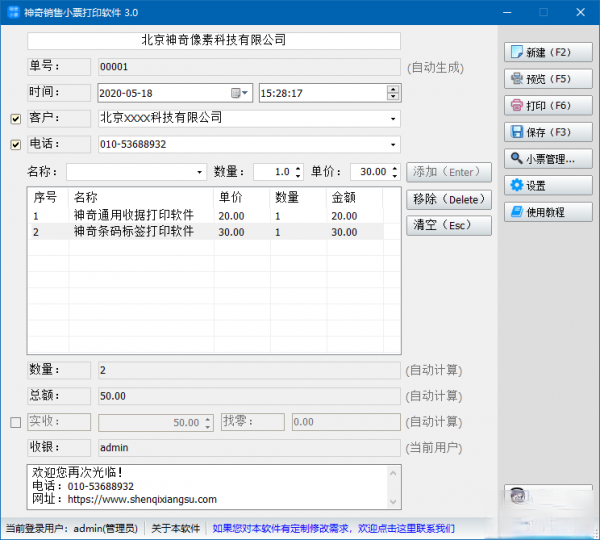
Task: Click the 清空 (Esc) clear button
Action: coord(449,225)
